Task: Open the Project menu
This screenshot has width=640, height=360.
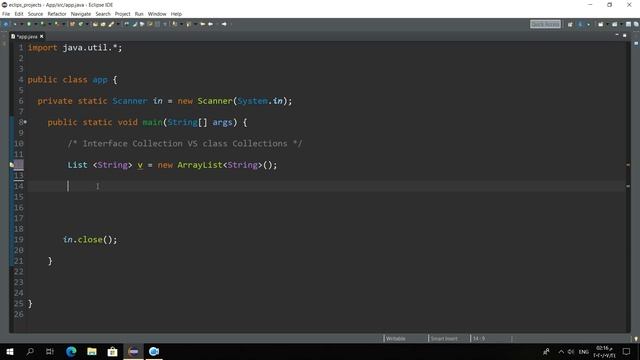Action: (122, 14)
